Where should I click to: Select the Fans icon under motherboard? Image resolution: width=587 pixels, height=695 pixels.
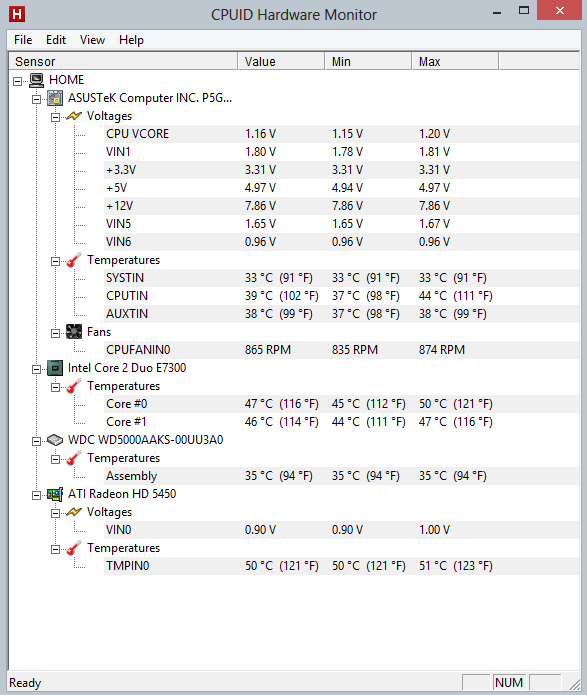tap(74, 332)
